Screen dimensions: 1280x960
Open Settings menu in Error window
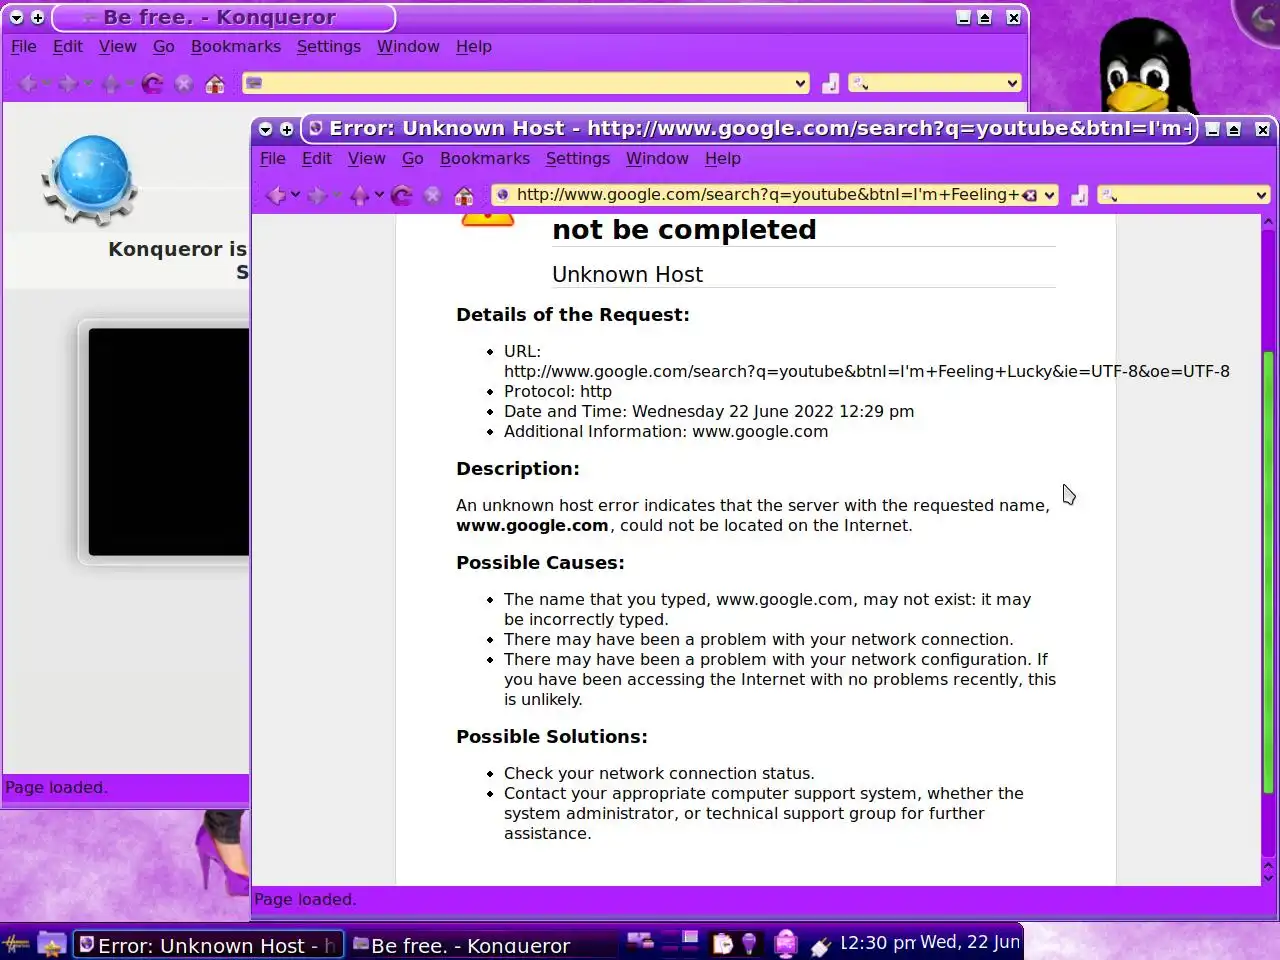coord(577,158)
